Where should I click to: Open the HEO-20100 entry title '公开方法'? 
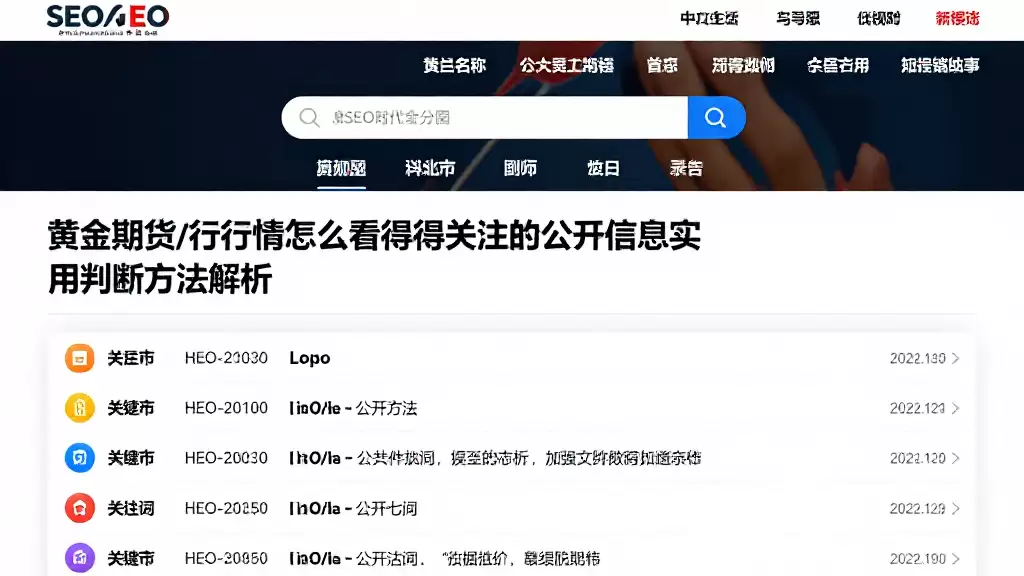tap(353, 408)
